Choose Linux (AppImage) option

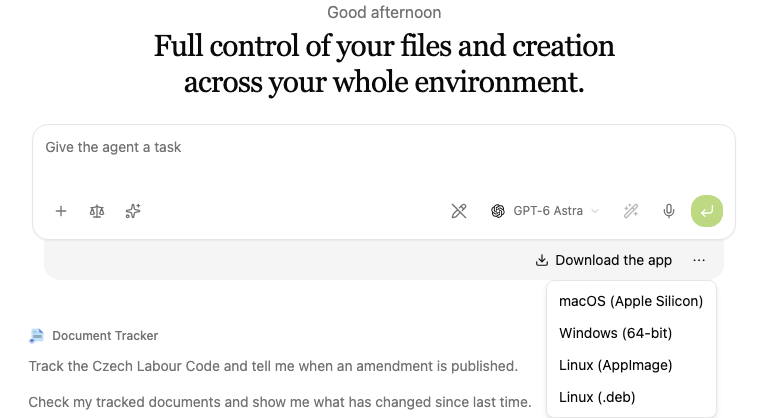pos(631,365)
